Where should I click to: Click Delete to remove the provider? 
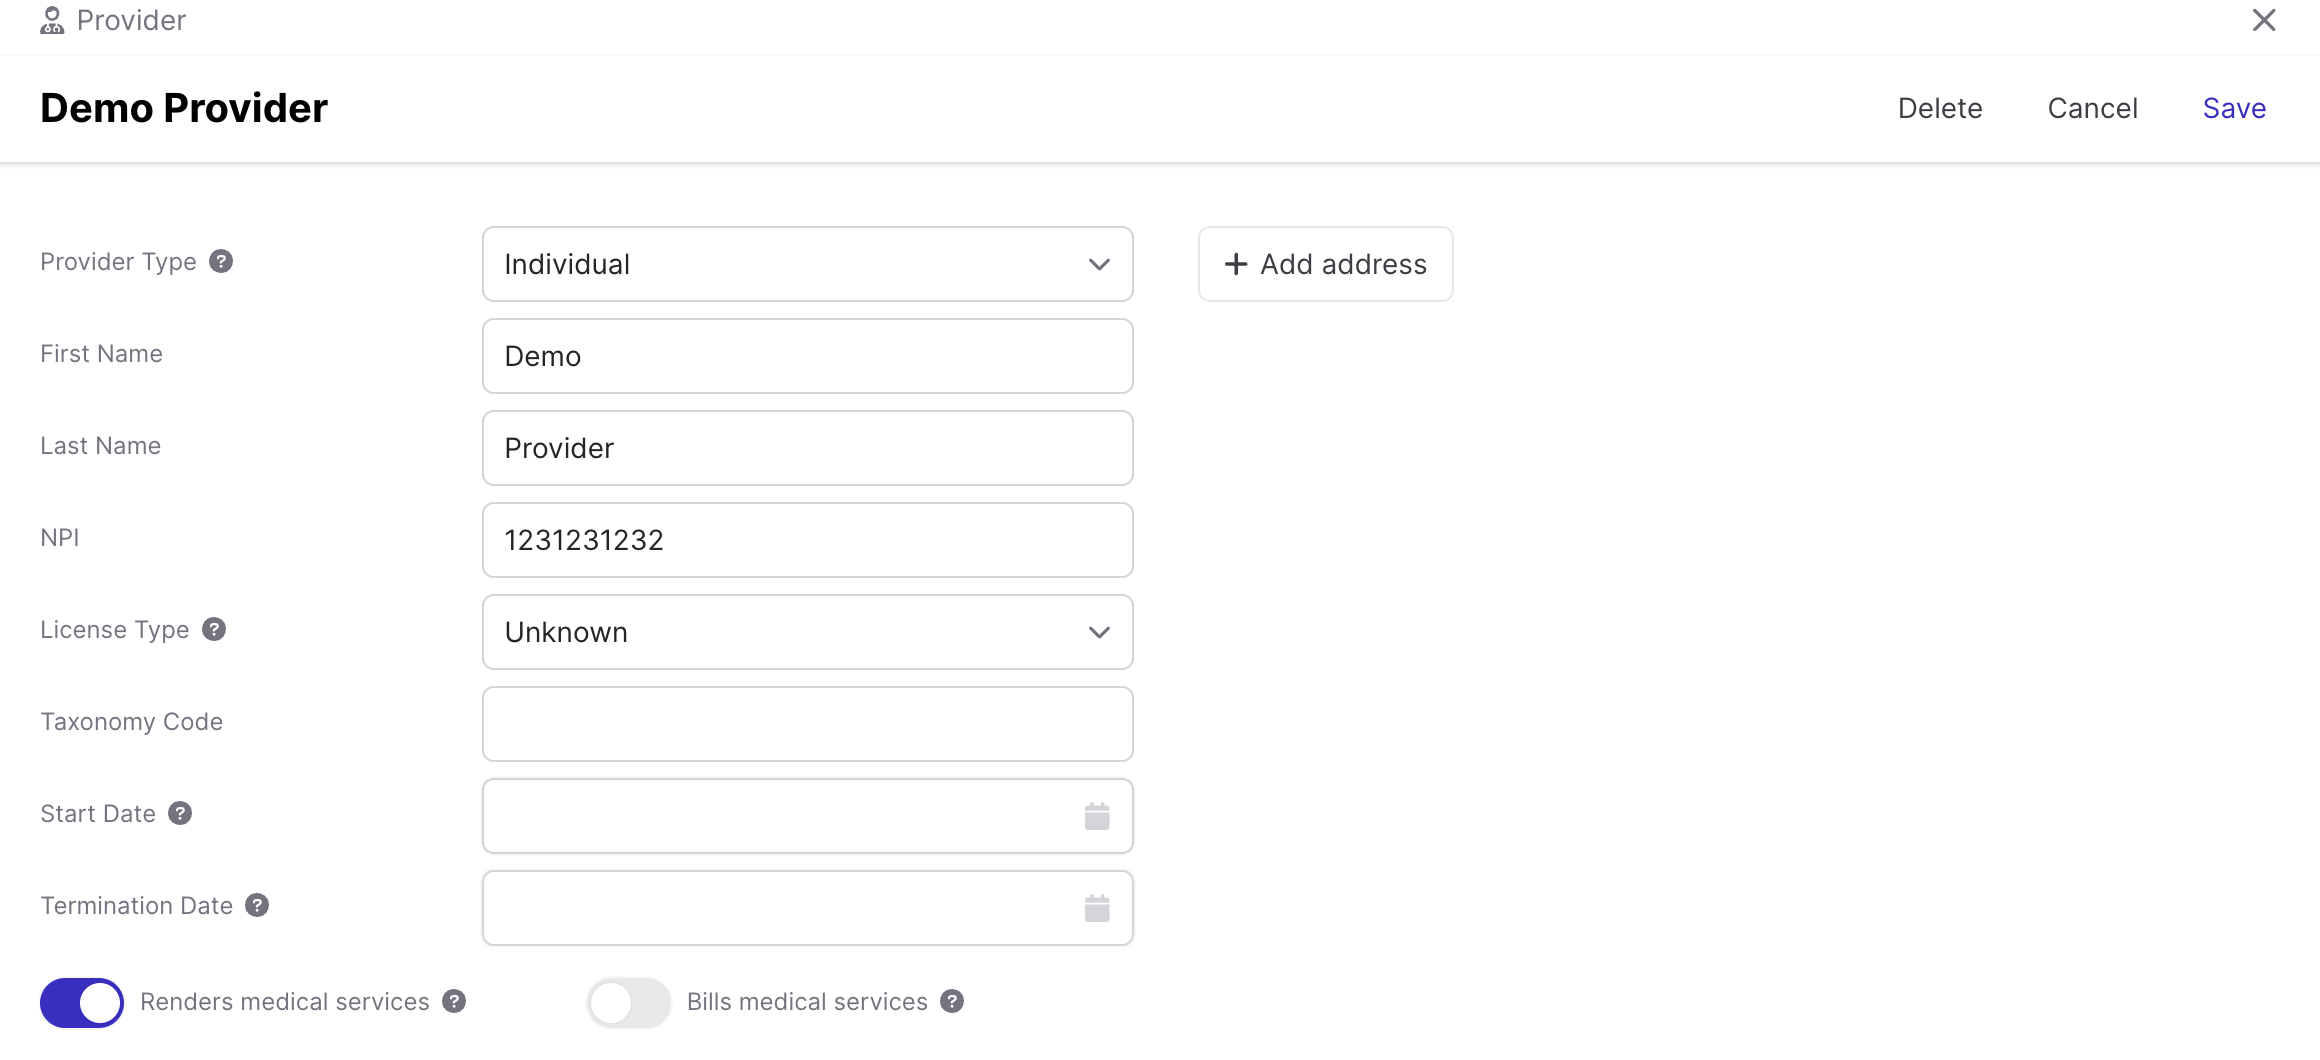click(1939, 108)
